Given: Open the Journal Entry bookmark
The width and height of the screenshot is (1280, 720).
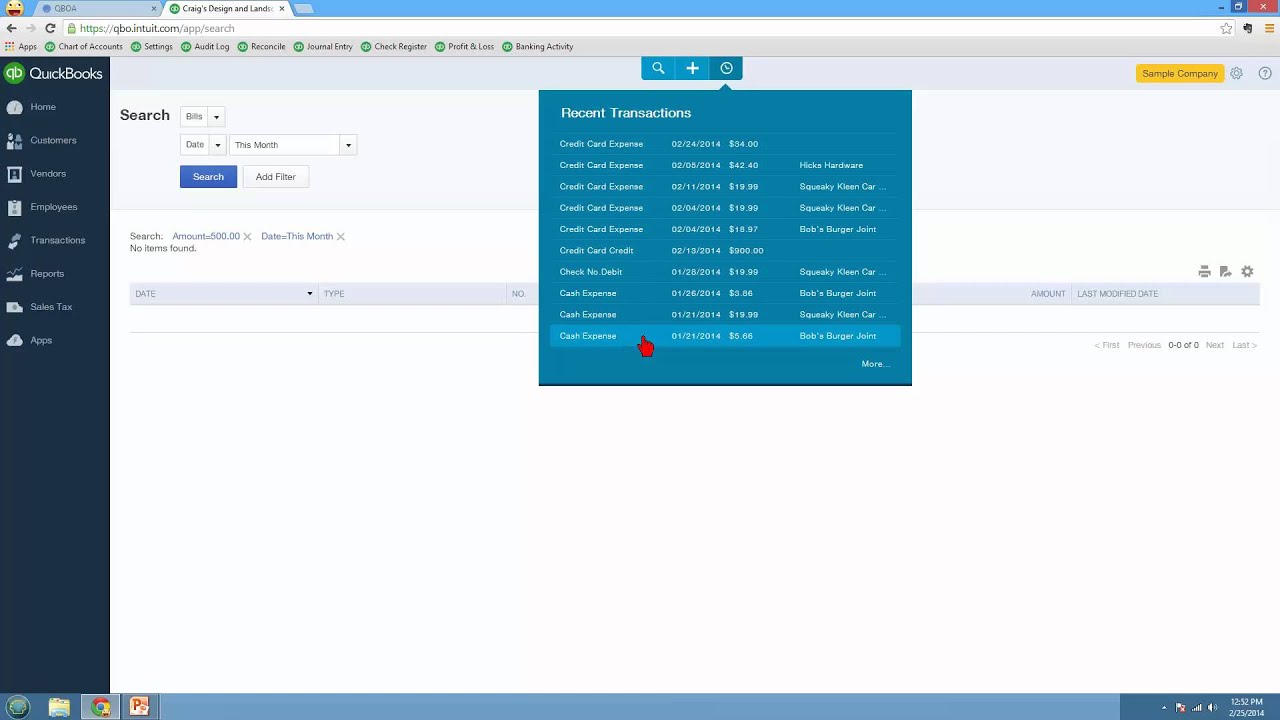Looking at the screenshot, I should pos(323,47).
